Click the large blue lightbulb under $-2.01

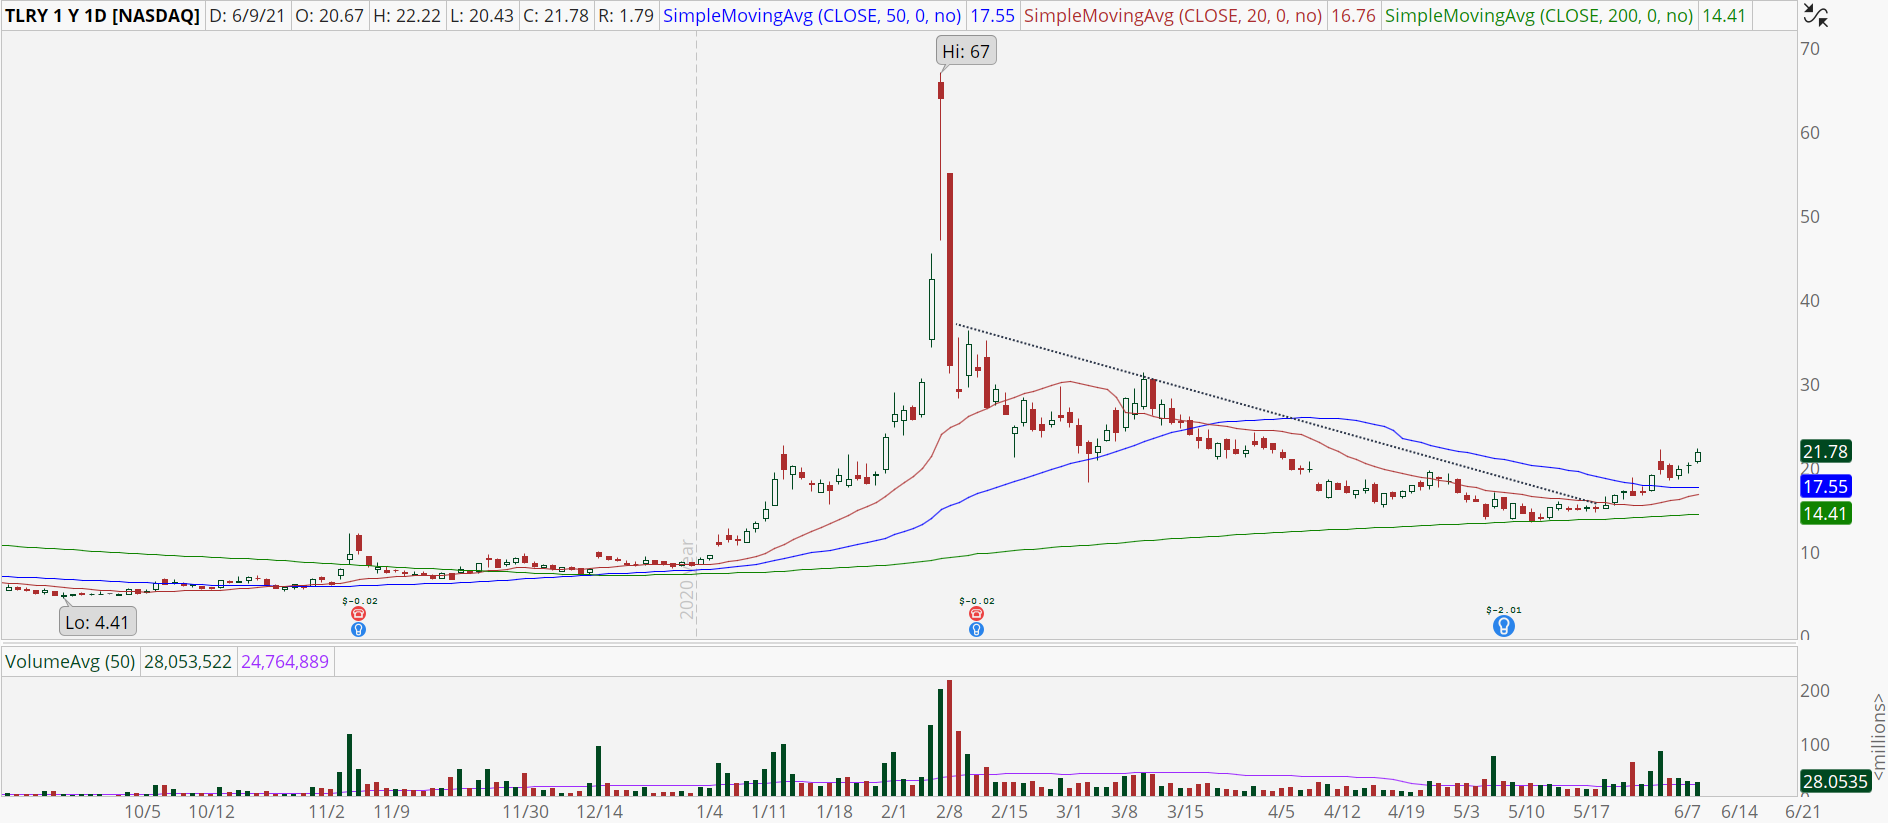click(1503, 626)
